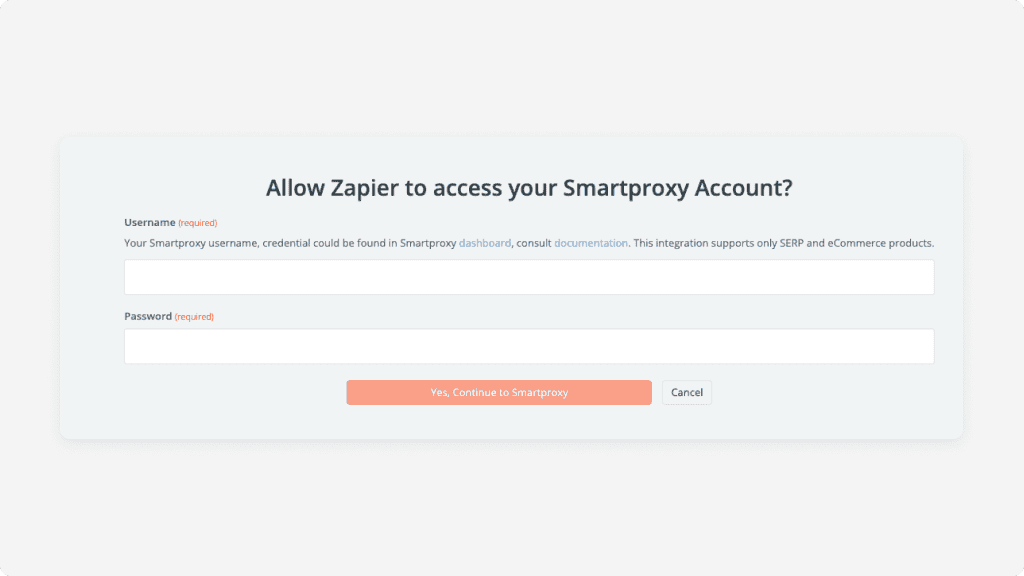Image resolution: width=1024 pixels, height=576 pixels.
Task: Click the word consult in the description
Action: (534, 243)
